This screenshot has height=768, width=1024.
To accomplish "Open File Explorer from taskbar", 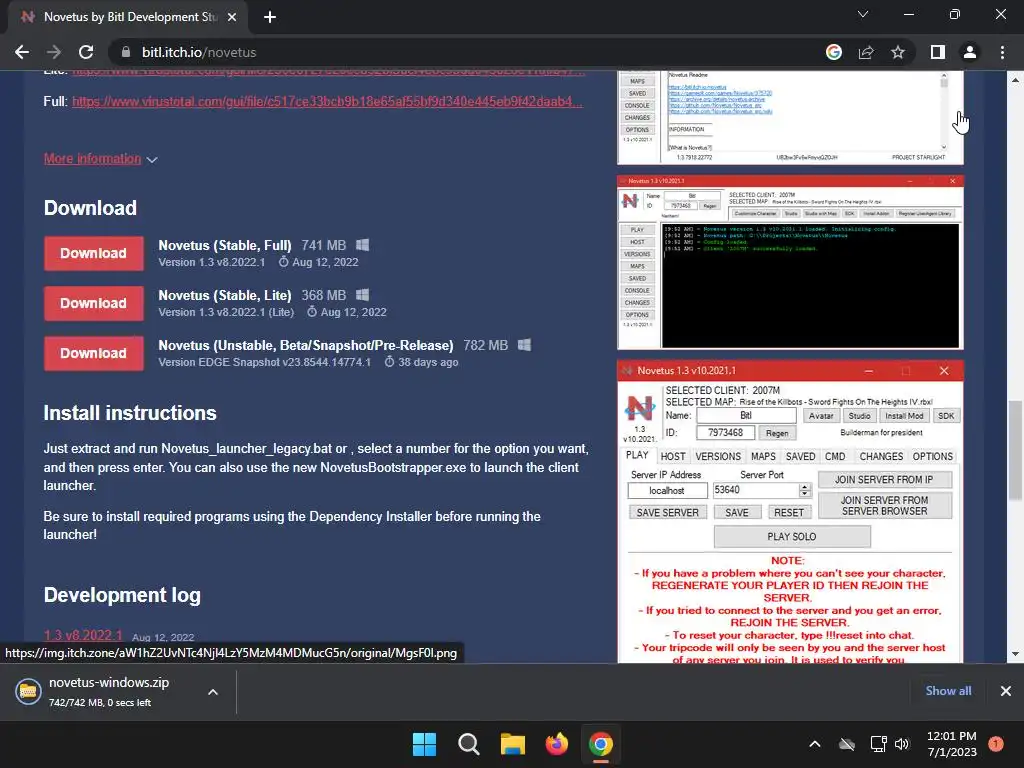I will [513, 744].
